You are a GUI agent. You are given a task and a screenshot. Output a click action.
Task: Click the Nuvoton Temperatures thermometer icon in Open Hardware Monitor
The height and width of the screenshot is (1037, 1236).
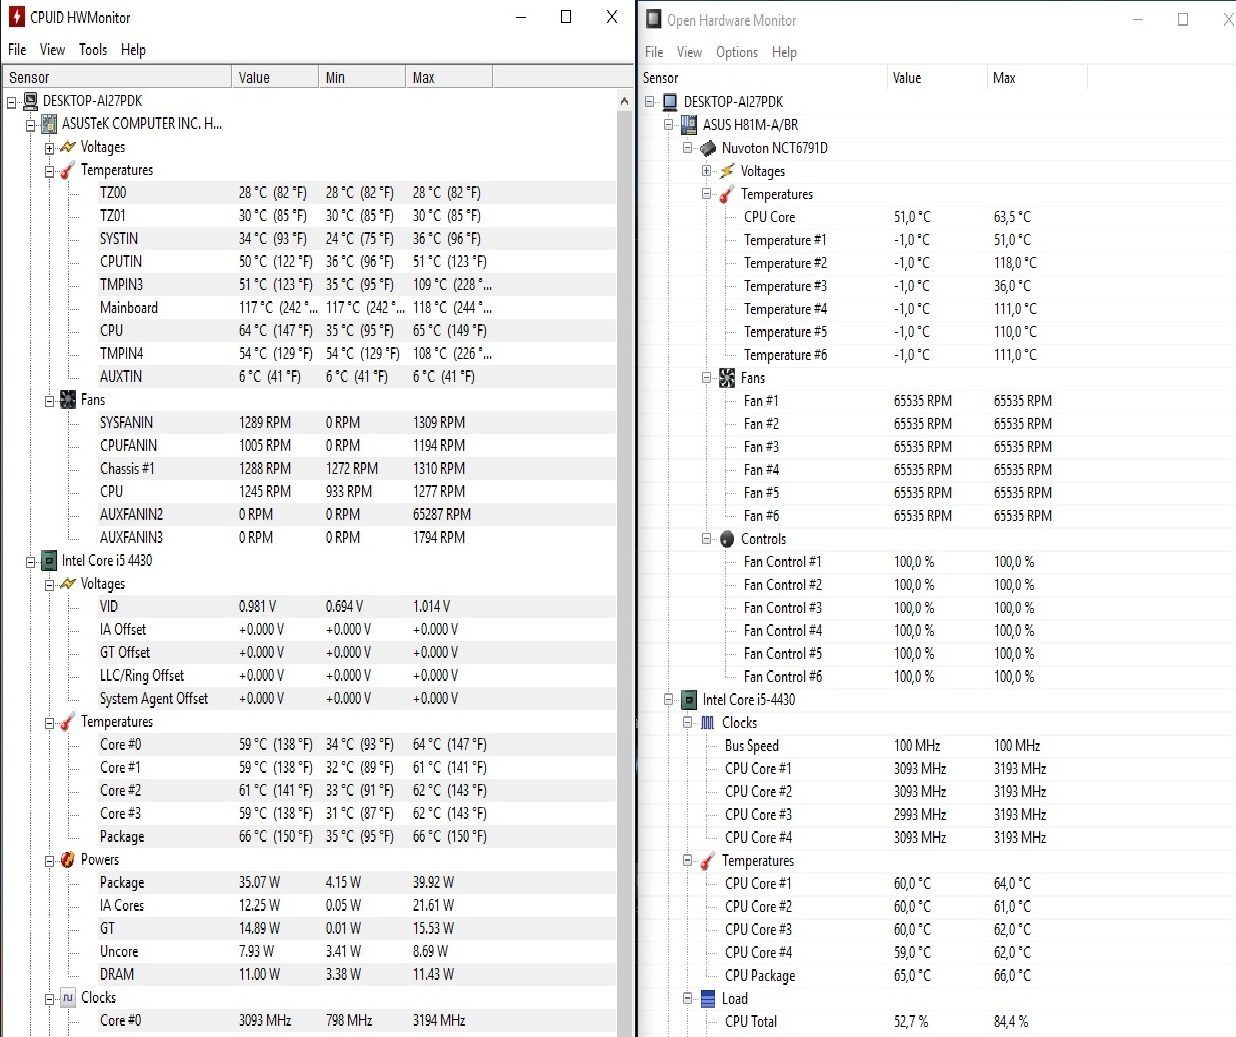click(x=727, y=194)
